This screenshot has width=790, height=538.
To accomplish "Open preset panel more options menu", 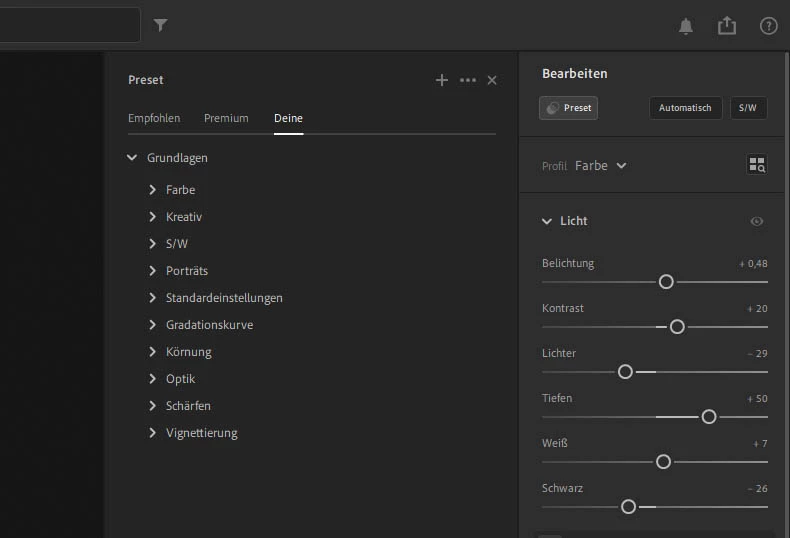I will coord(468,80).
